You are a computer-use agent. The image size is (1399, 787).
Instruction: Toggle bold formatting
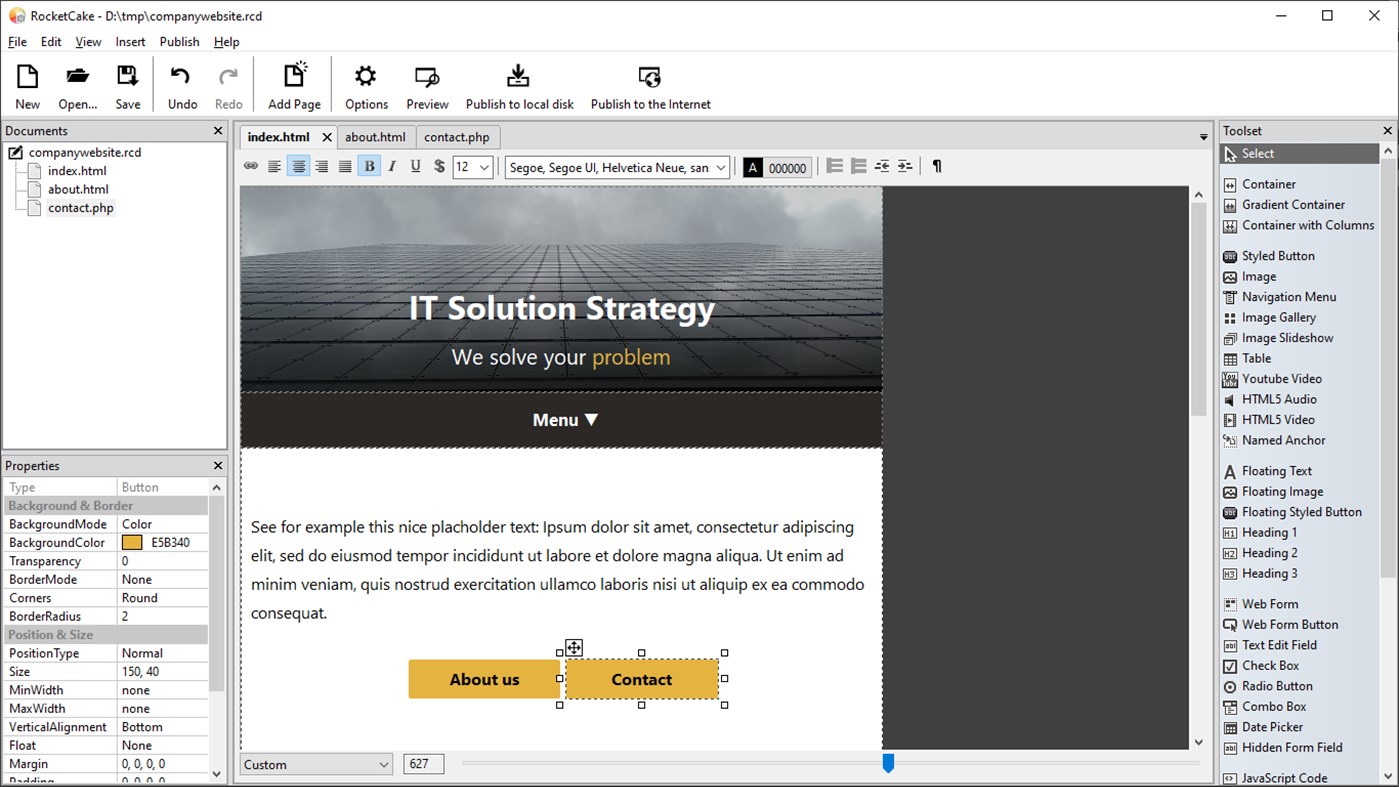coord(369,167)
